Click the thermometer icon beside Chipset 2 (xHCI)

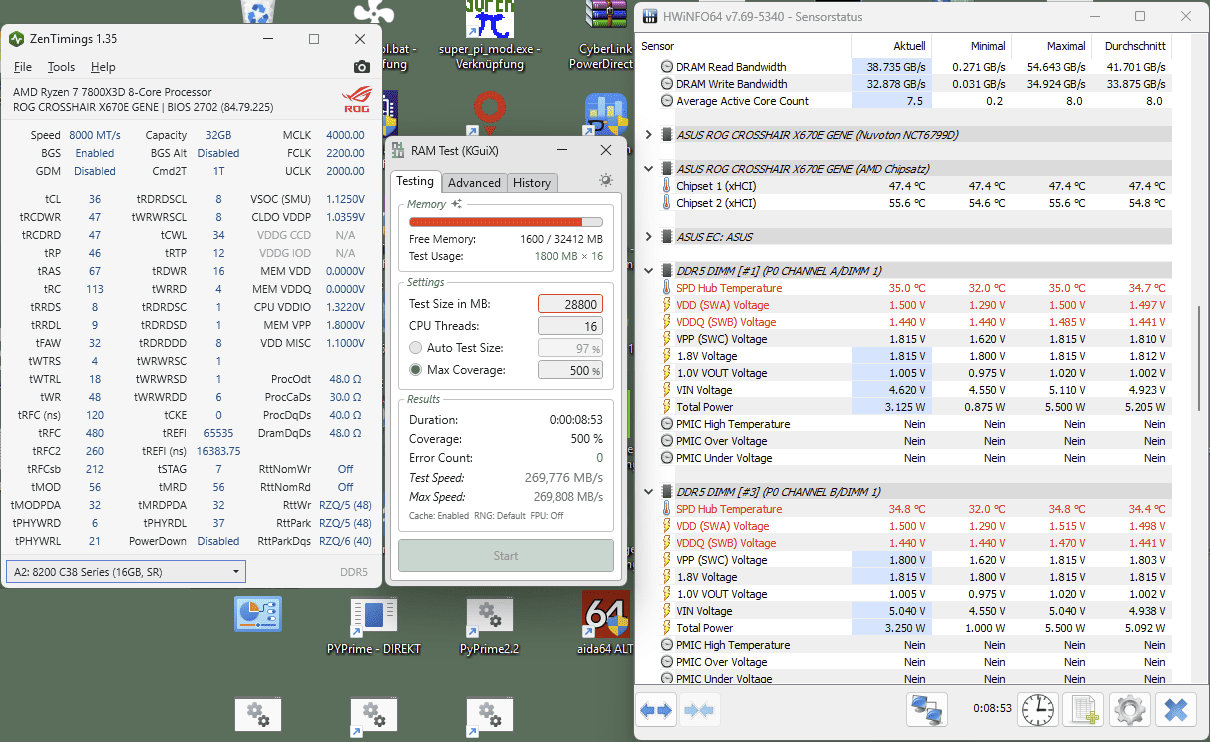667,203
